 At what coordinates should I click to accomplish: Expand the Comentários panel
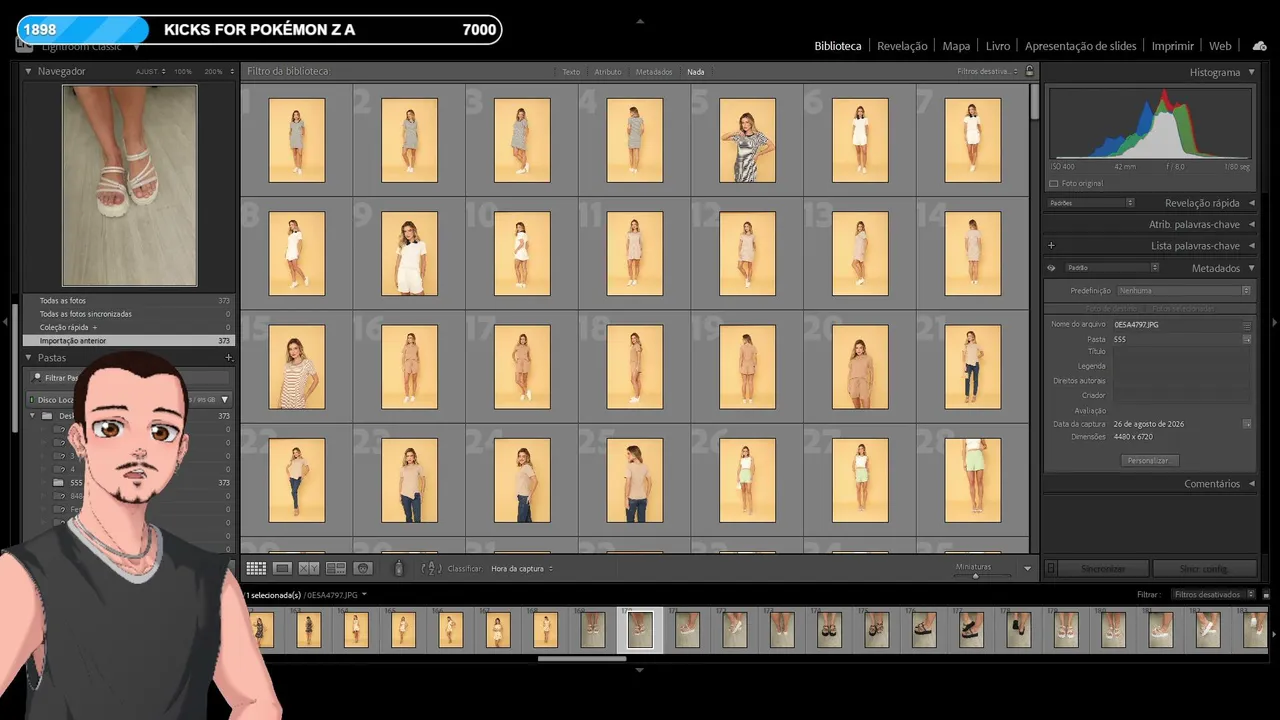(1251, 484)
